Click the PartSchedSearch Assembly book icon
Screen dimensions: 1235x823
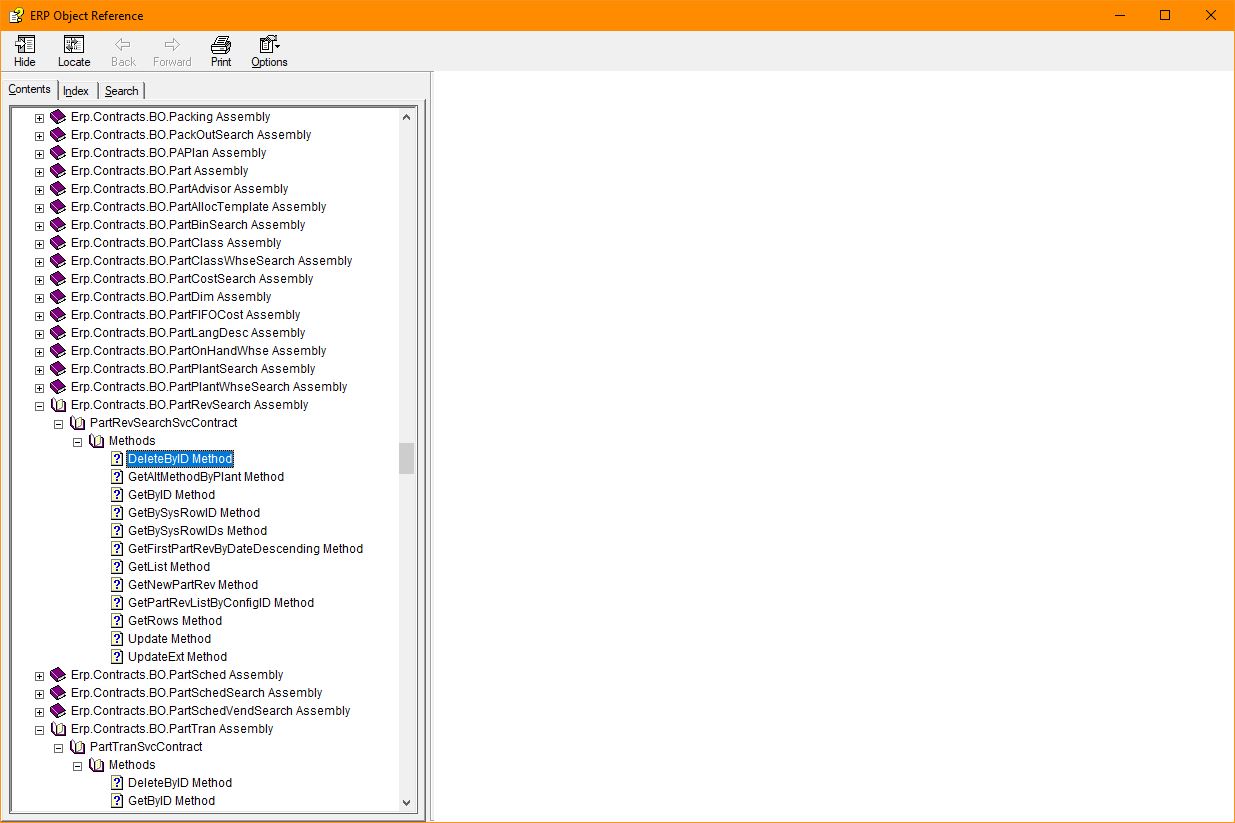58,693
